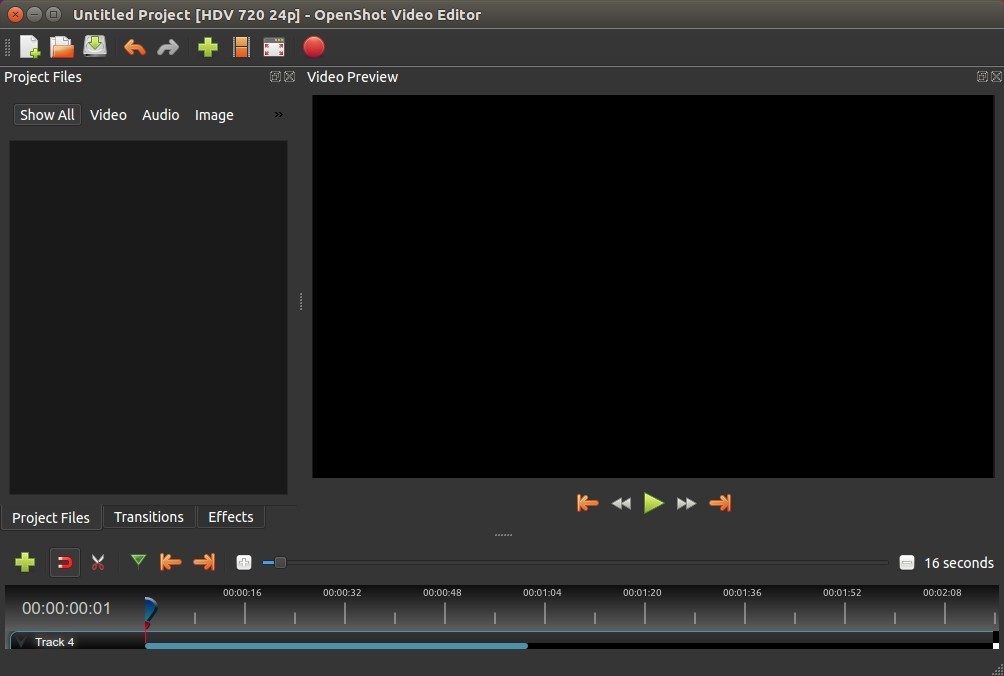1004x676 pixels.
Task: Expand hidden filter toolbar items chevron
Action: pos(279,115)
